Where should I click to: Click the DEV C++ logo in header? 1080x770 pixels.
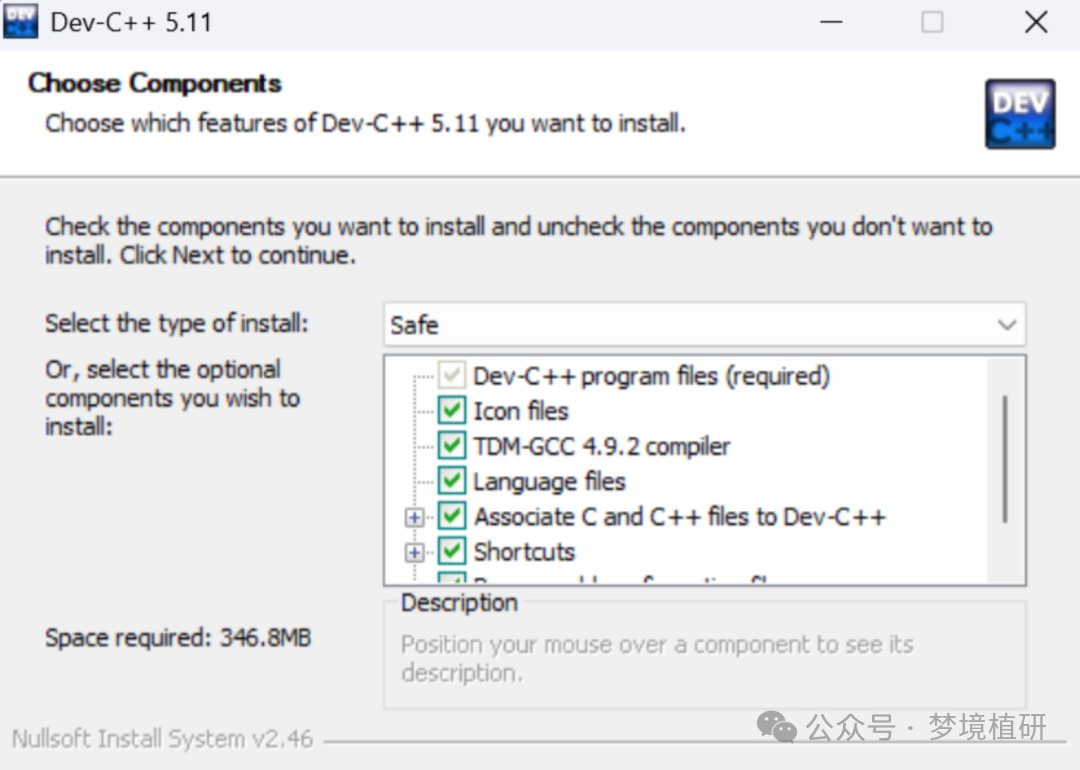tap(1019, 114)
